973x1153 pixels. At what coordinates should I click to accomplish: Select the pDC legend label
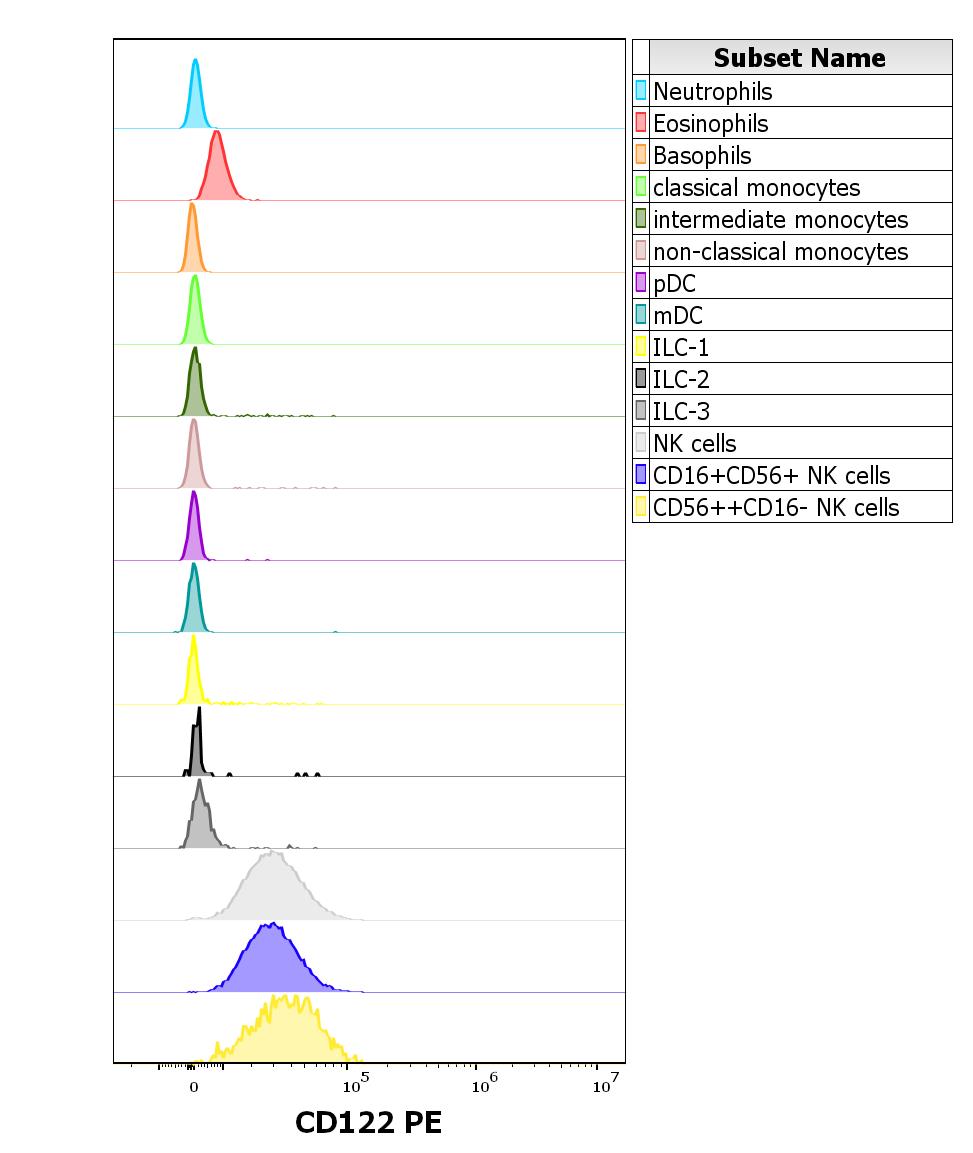(x=674, y=283)
